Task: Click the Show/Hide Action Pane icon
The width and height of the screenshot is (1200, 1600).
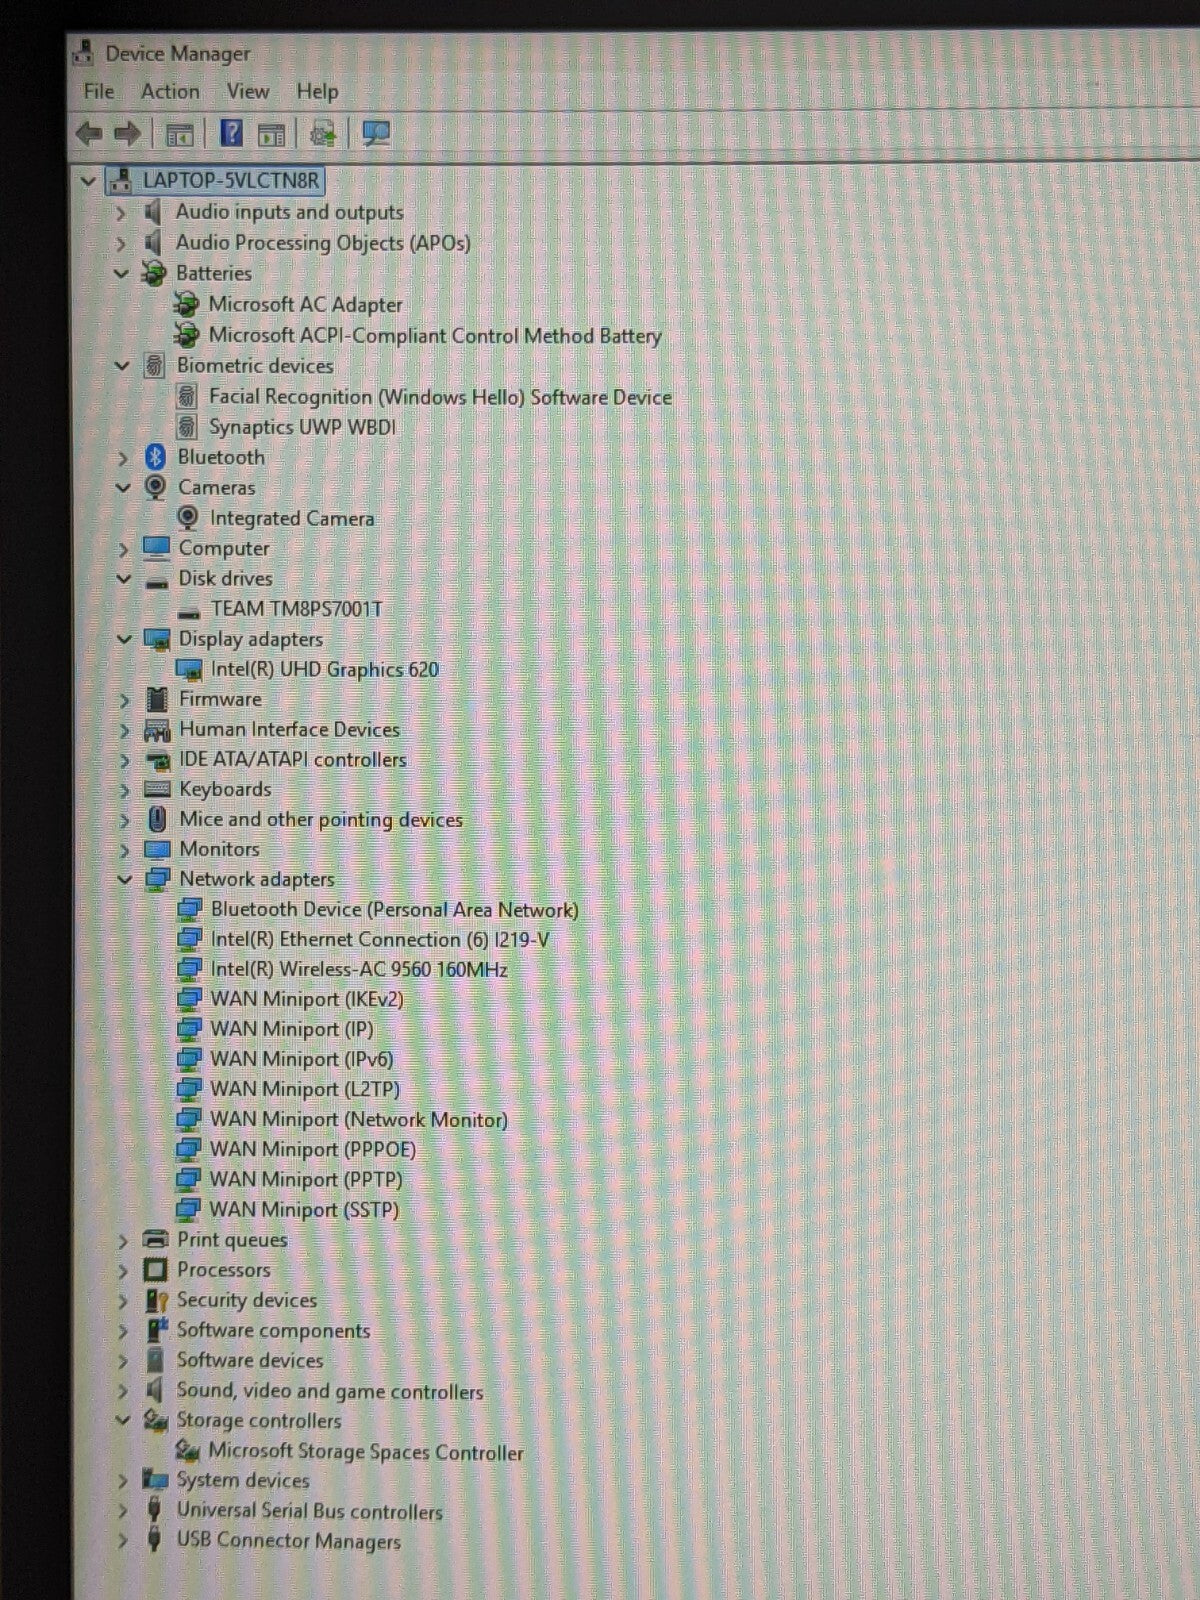Action: pos(271,134)
